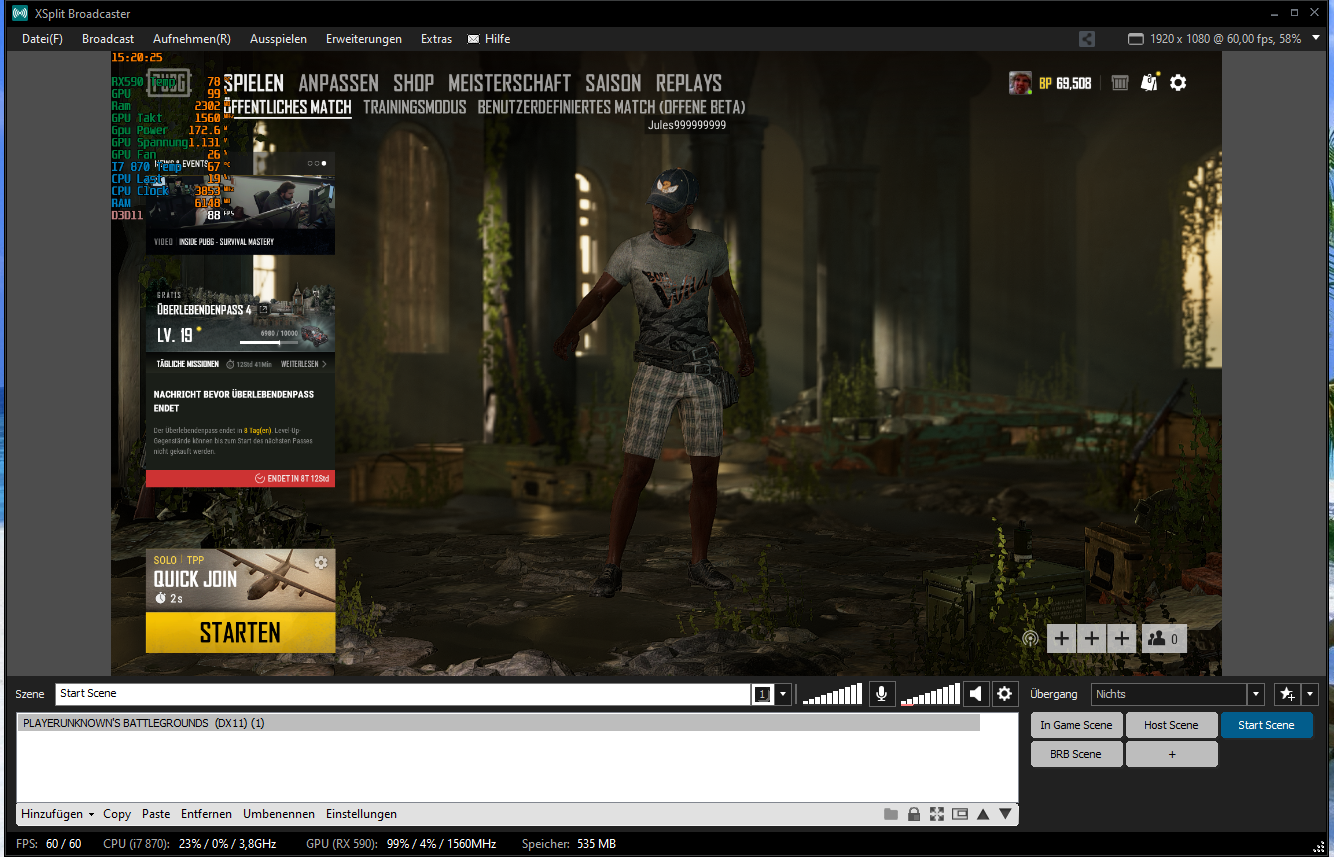Click the XSplit logo in title bar
1334x857 pixels.
point(19,14)
